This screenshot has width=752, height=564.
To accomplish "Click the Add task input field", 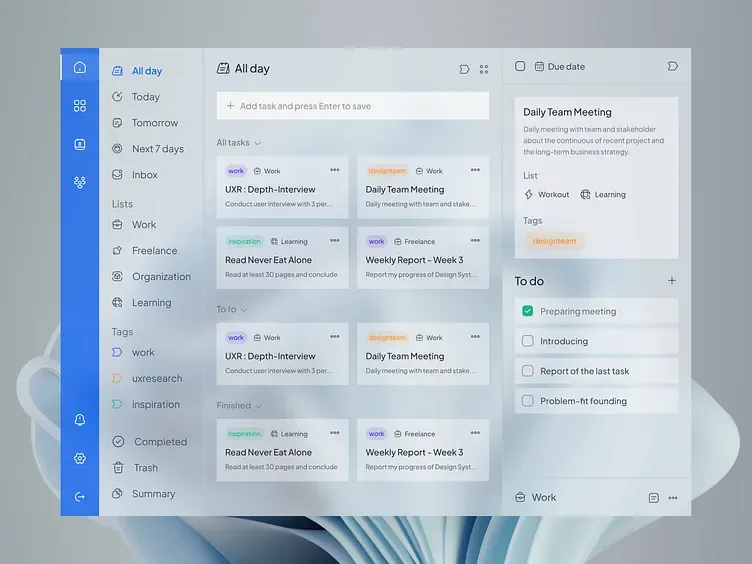I will (x=352, y=106).
